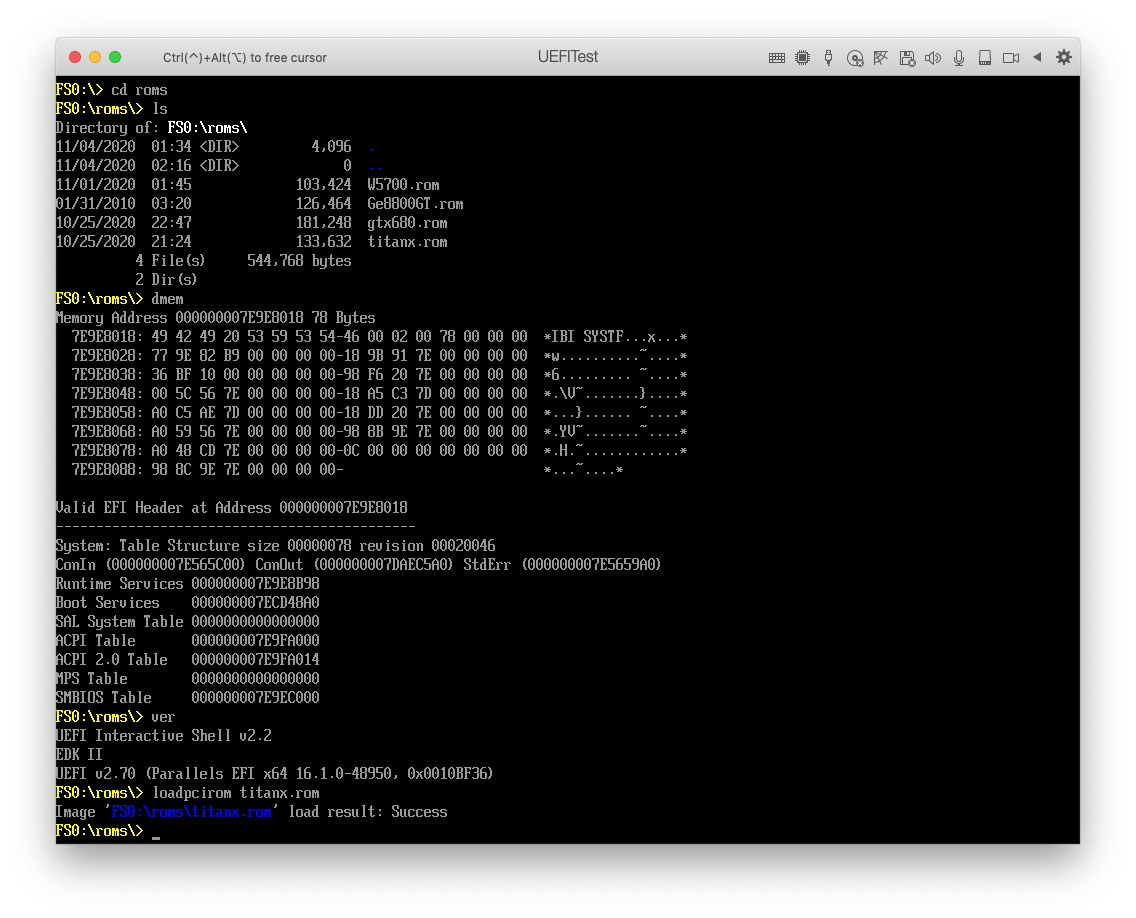The height and width of the screenshot is (918, 1136).
Task: Collapse the status icons with the arrow
Action: (x=1037, y=57)
